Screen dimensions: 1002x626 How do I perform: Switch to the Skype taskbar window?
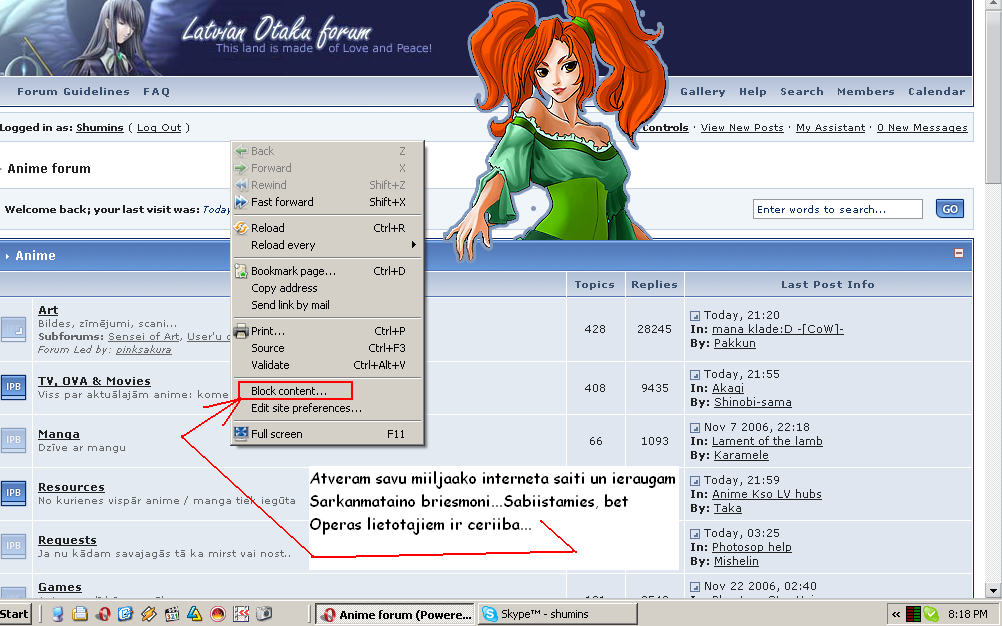558,615
